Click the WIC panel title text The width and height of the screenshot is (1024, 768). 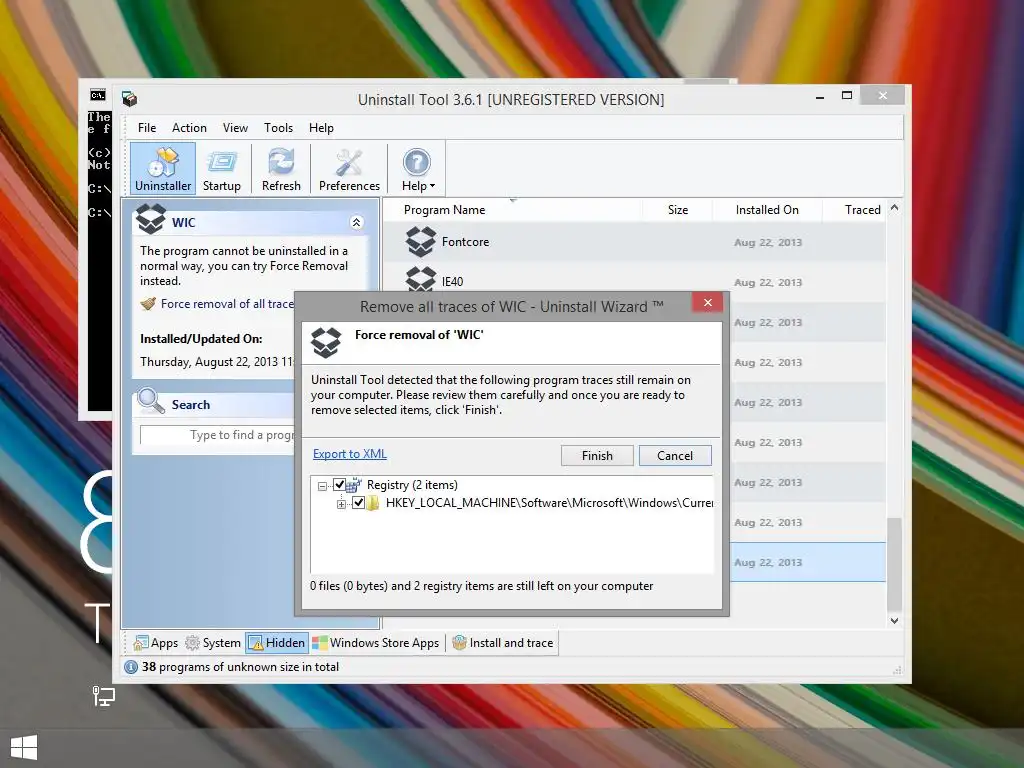(x=184, y=222)
